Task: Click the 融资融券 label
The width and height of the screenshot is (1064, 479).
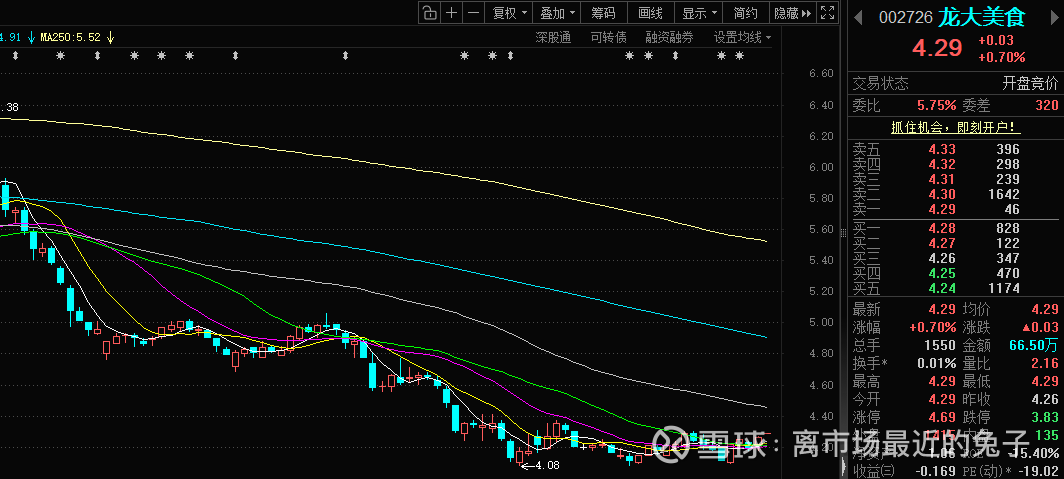Action: pyautogui.click(x=669, y=37)
